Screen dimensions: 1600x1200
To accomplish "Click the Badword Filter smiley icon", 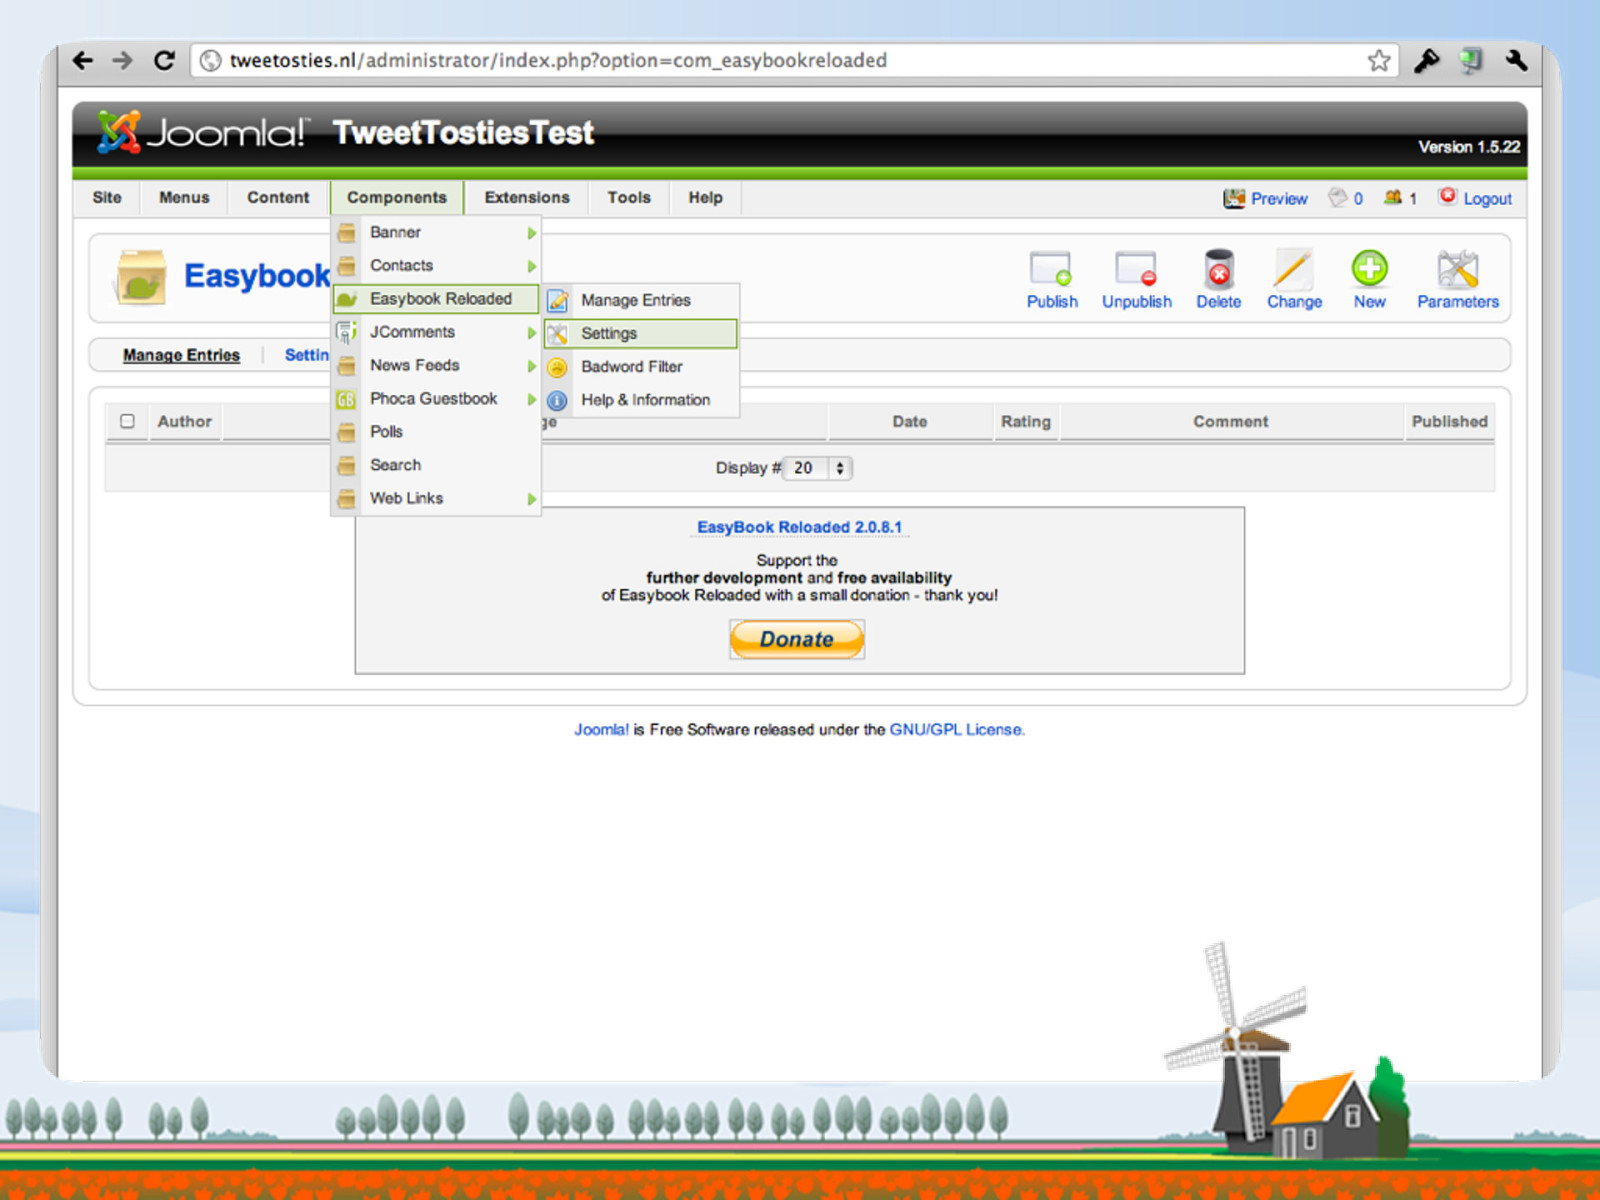I will point(558,367).
